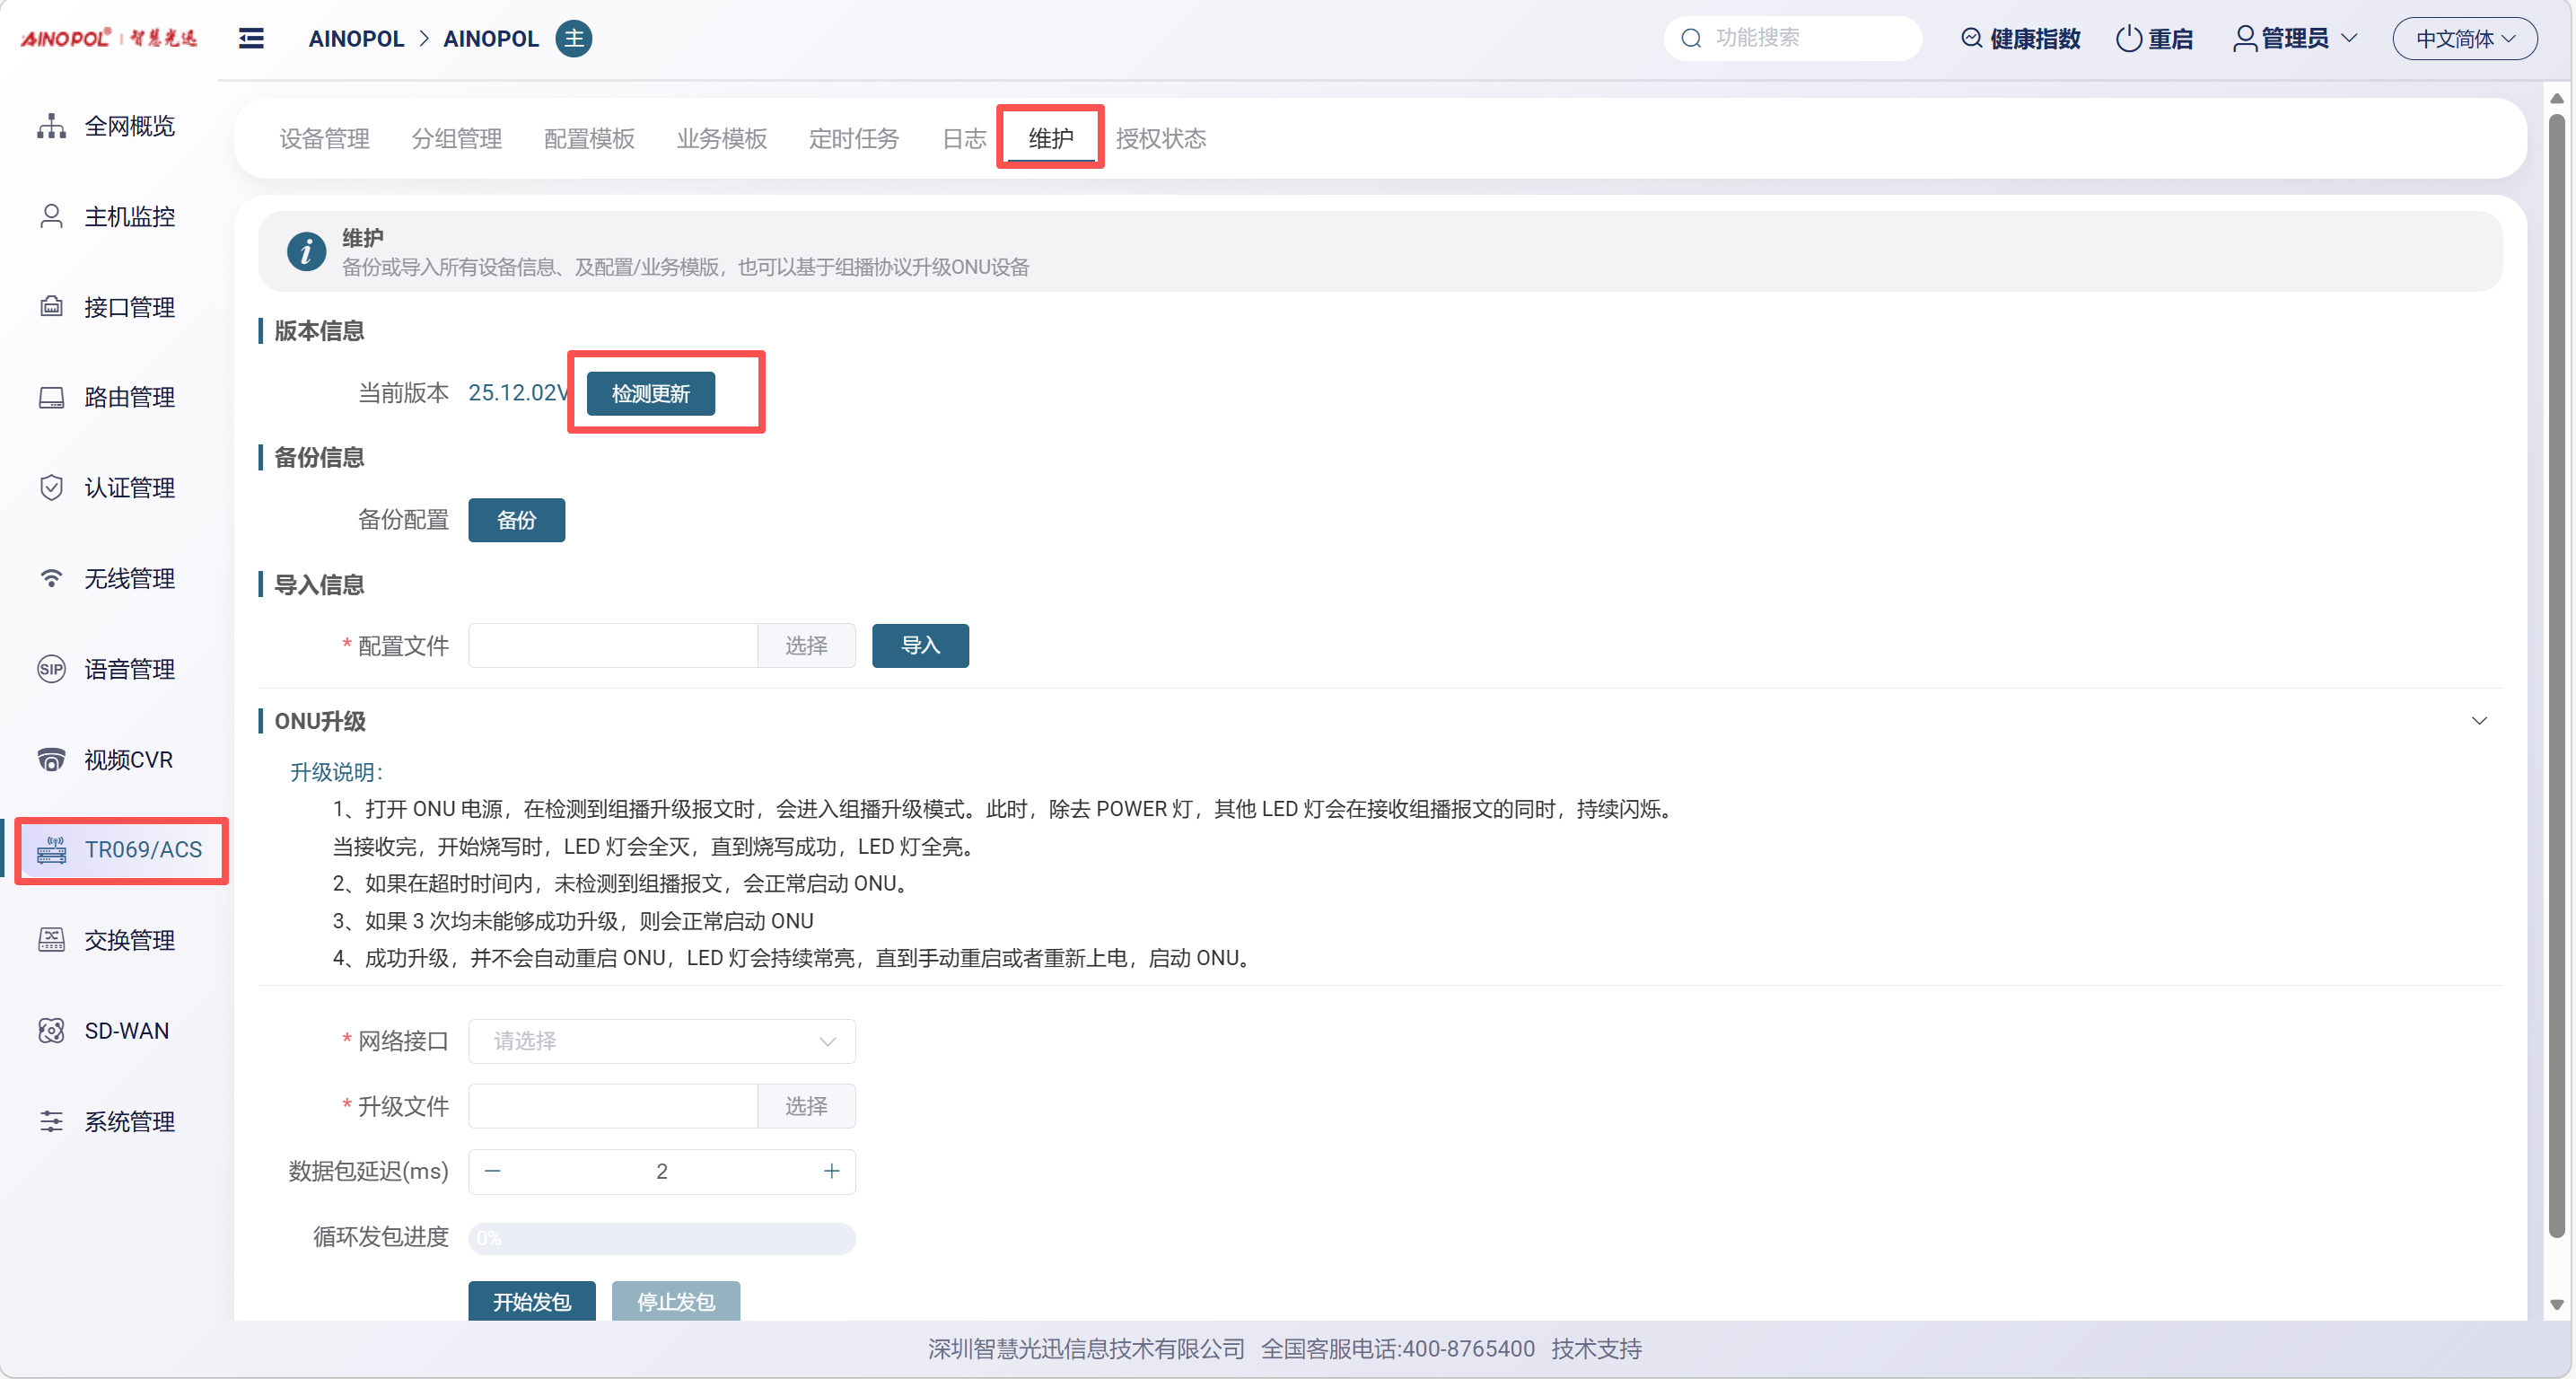
Task: Open 接口管理 interface management icon
Action: point(51,307)
